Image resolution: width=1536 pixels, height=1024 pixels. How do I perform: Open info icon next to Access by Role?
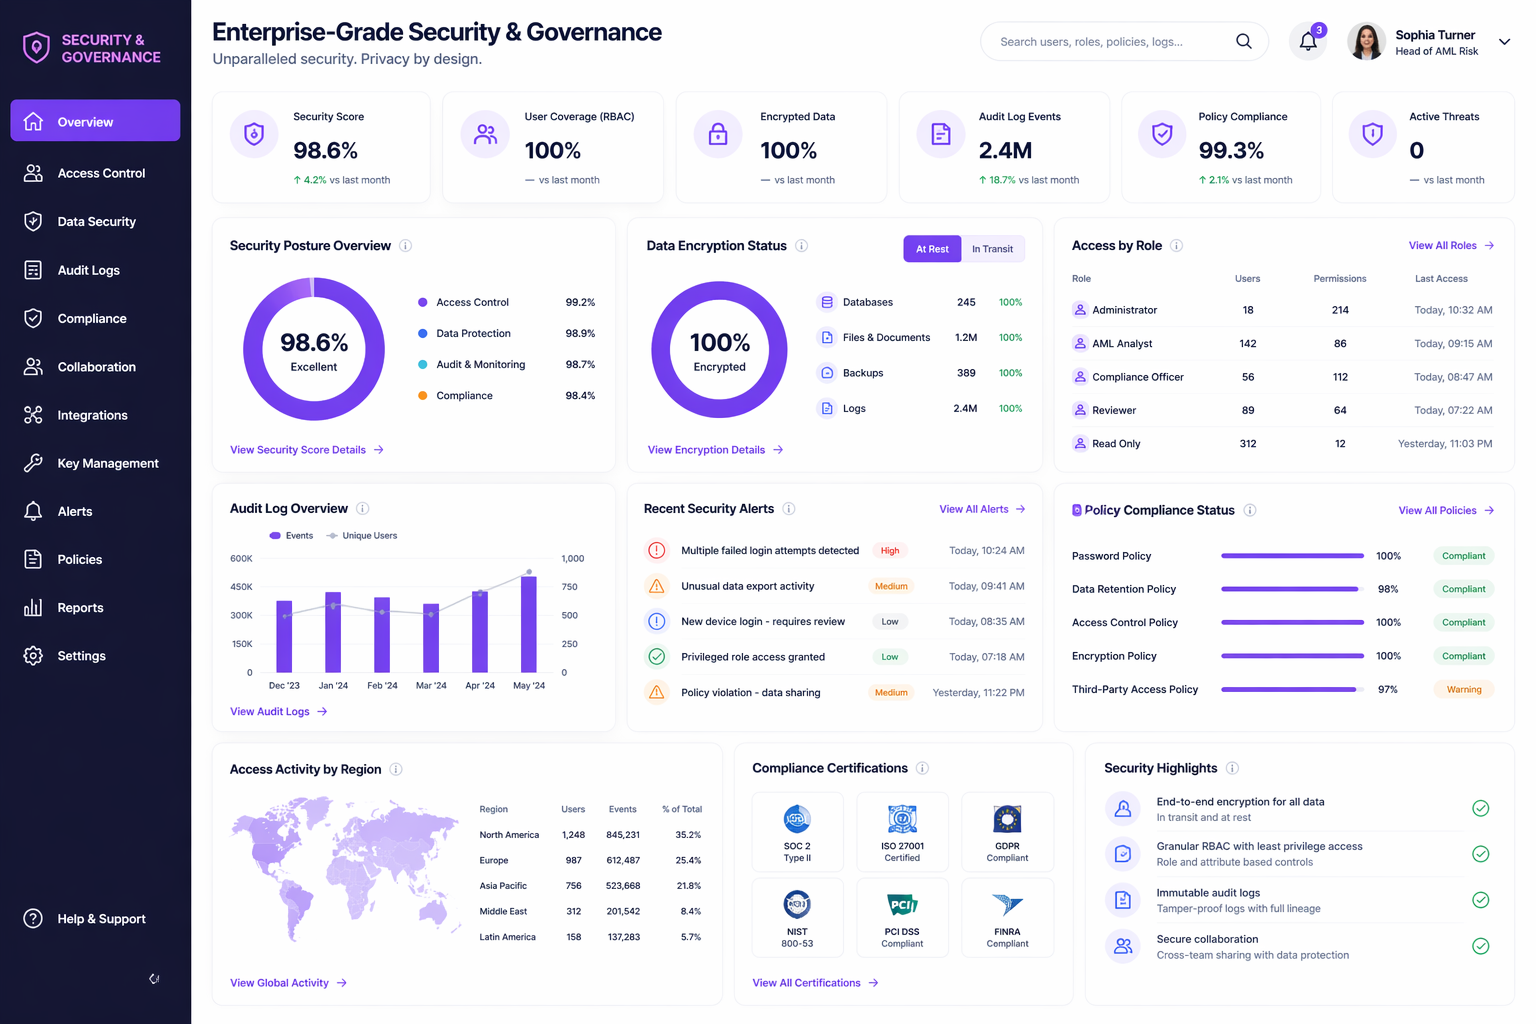1176,246
